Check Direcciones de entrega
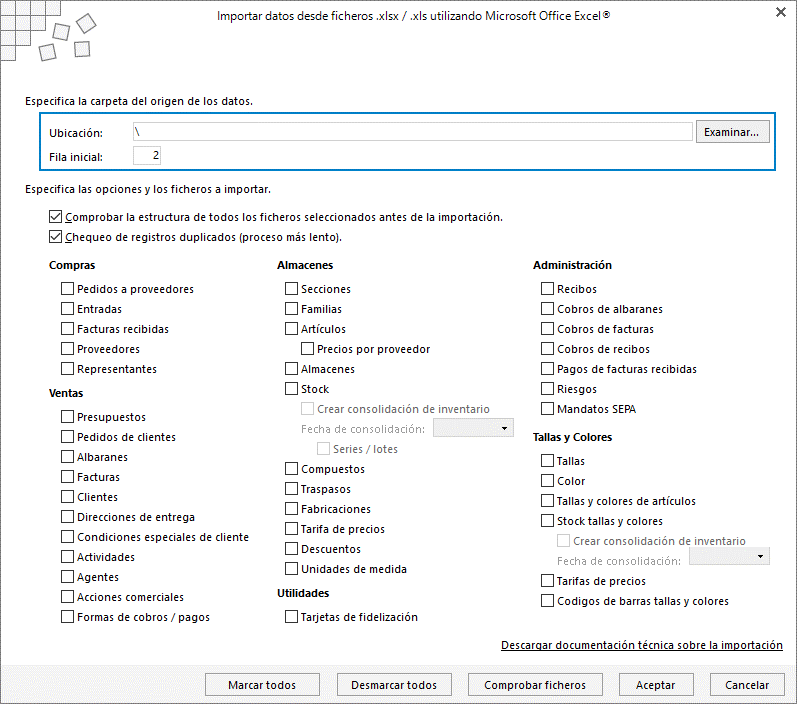Viewport: 797px width, 704px height. [x=68, y=517]
